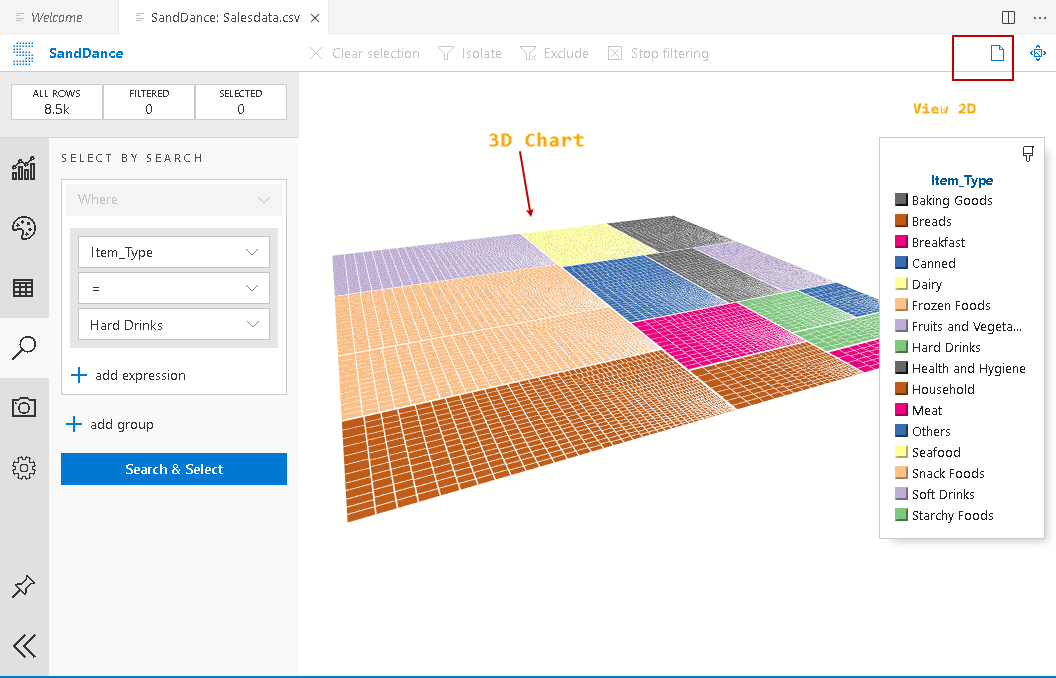
Task: Open the Chart panel in the sidebar
Action: pyautogui.click(x=24, y=169)
